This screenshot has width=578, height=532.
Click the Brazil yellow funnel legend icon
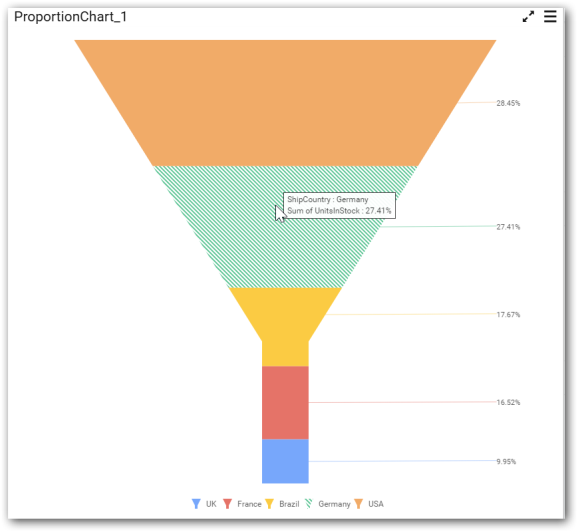tap(269, 504)
